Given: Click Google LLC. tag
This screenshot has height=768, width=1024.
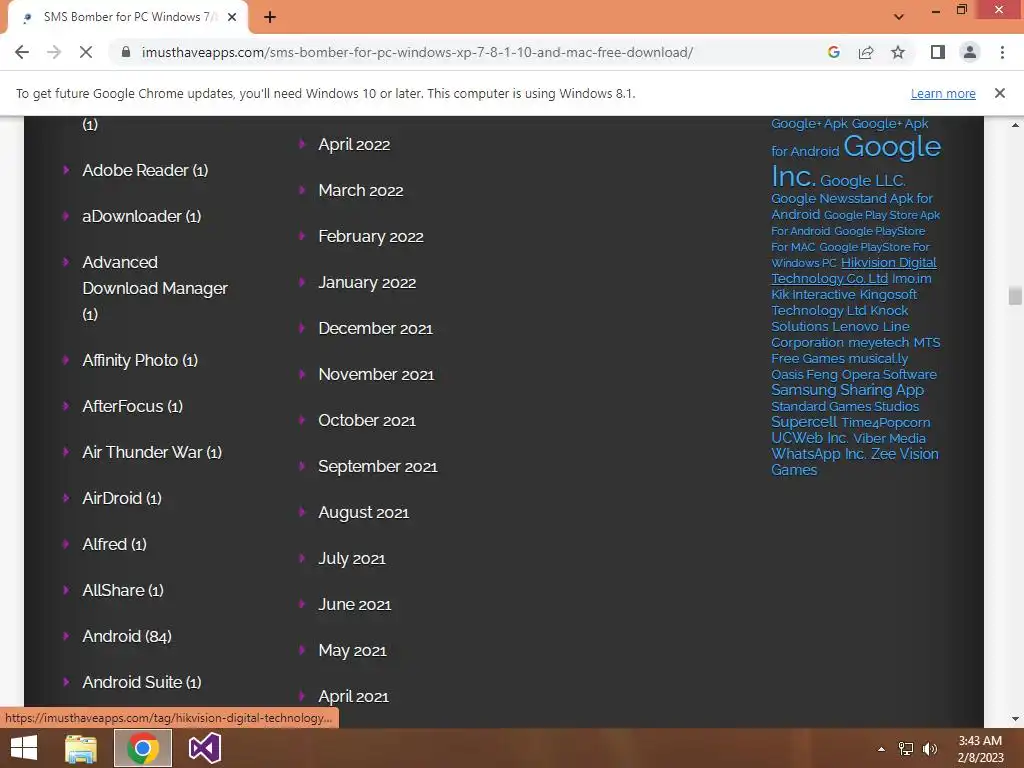Looking at the screenshot, I should (863, 181).
